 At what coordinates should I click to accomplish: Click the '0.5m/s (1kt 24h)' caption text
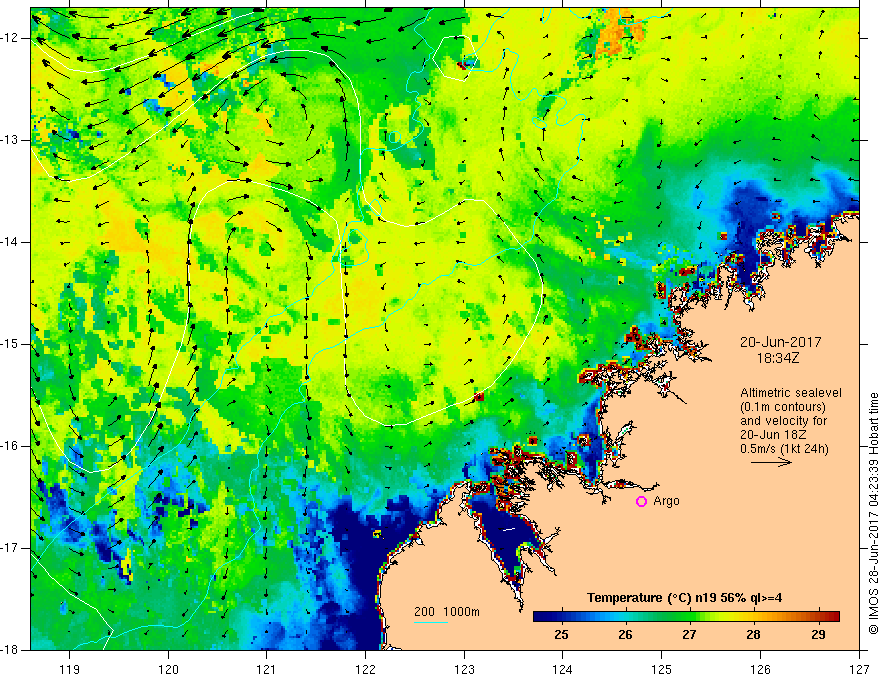[x=785, y=449]
